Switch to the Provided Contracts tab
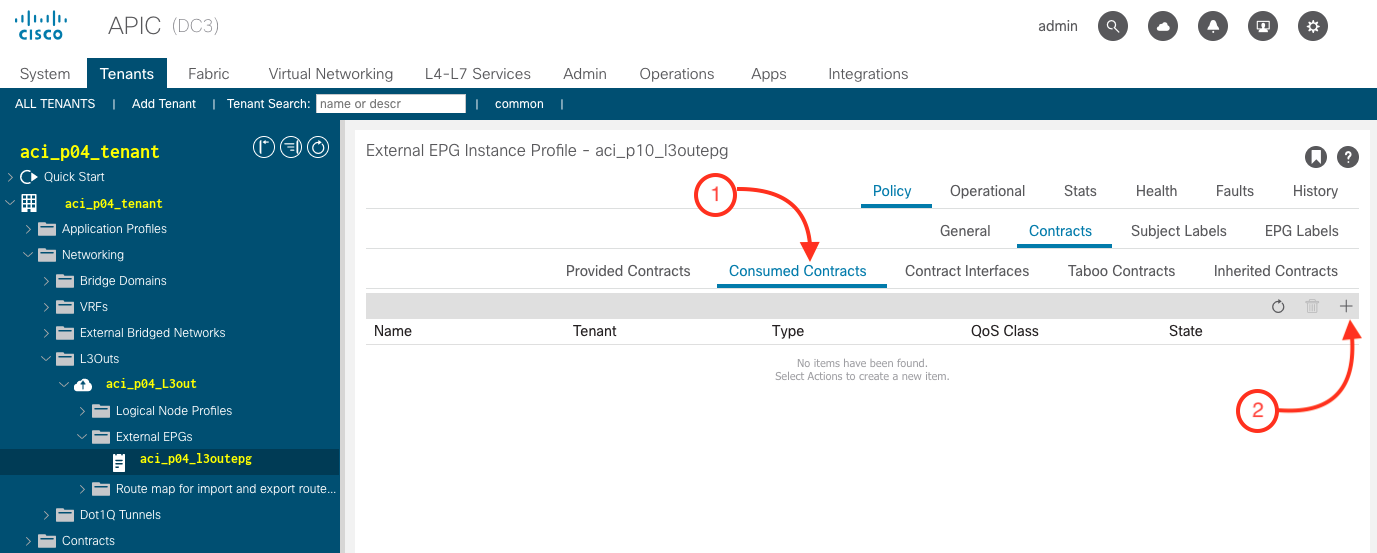1377x553 pixels. click(x=628, y=271)
